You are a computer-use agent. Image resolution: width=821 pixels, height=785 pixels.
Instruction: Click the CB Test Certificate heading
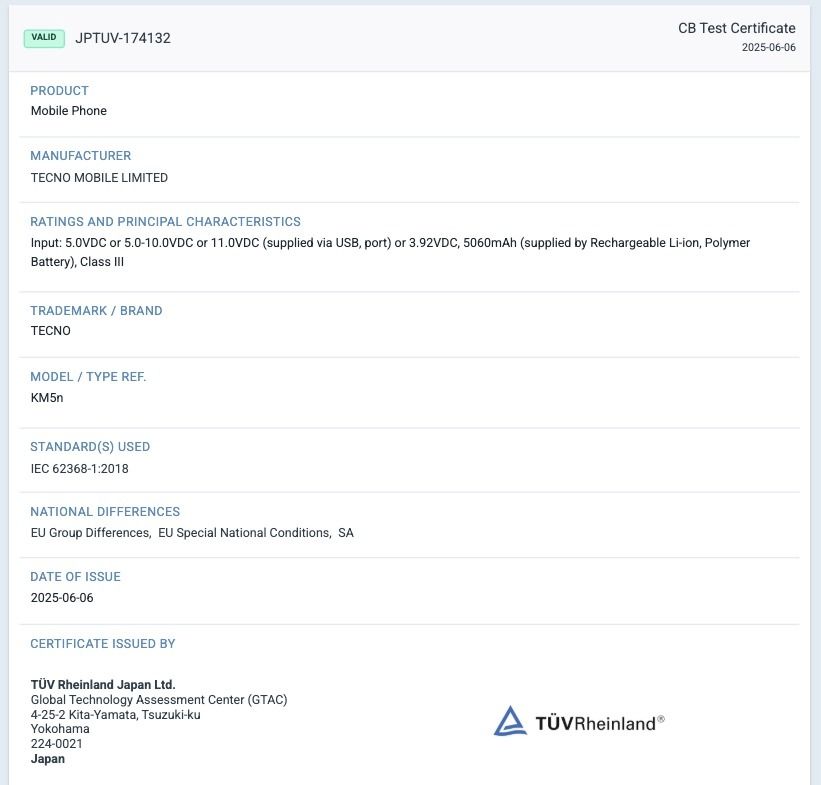point(737,28)
